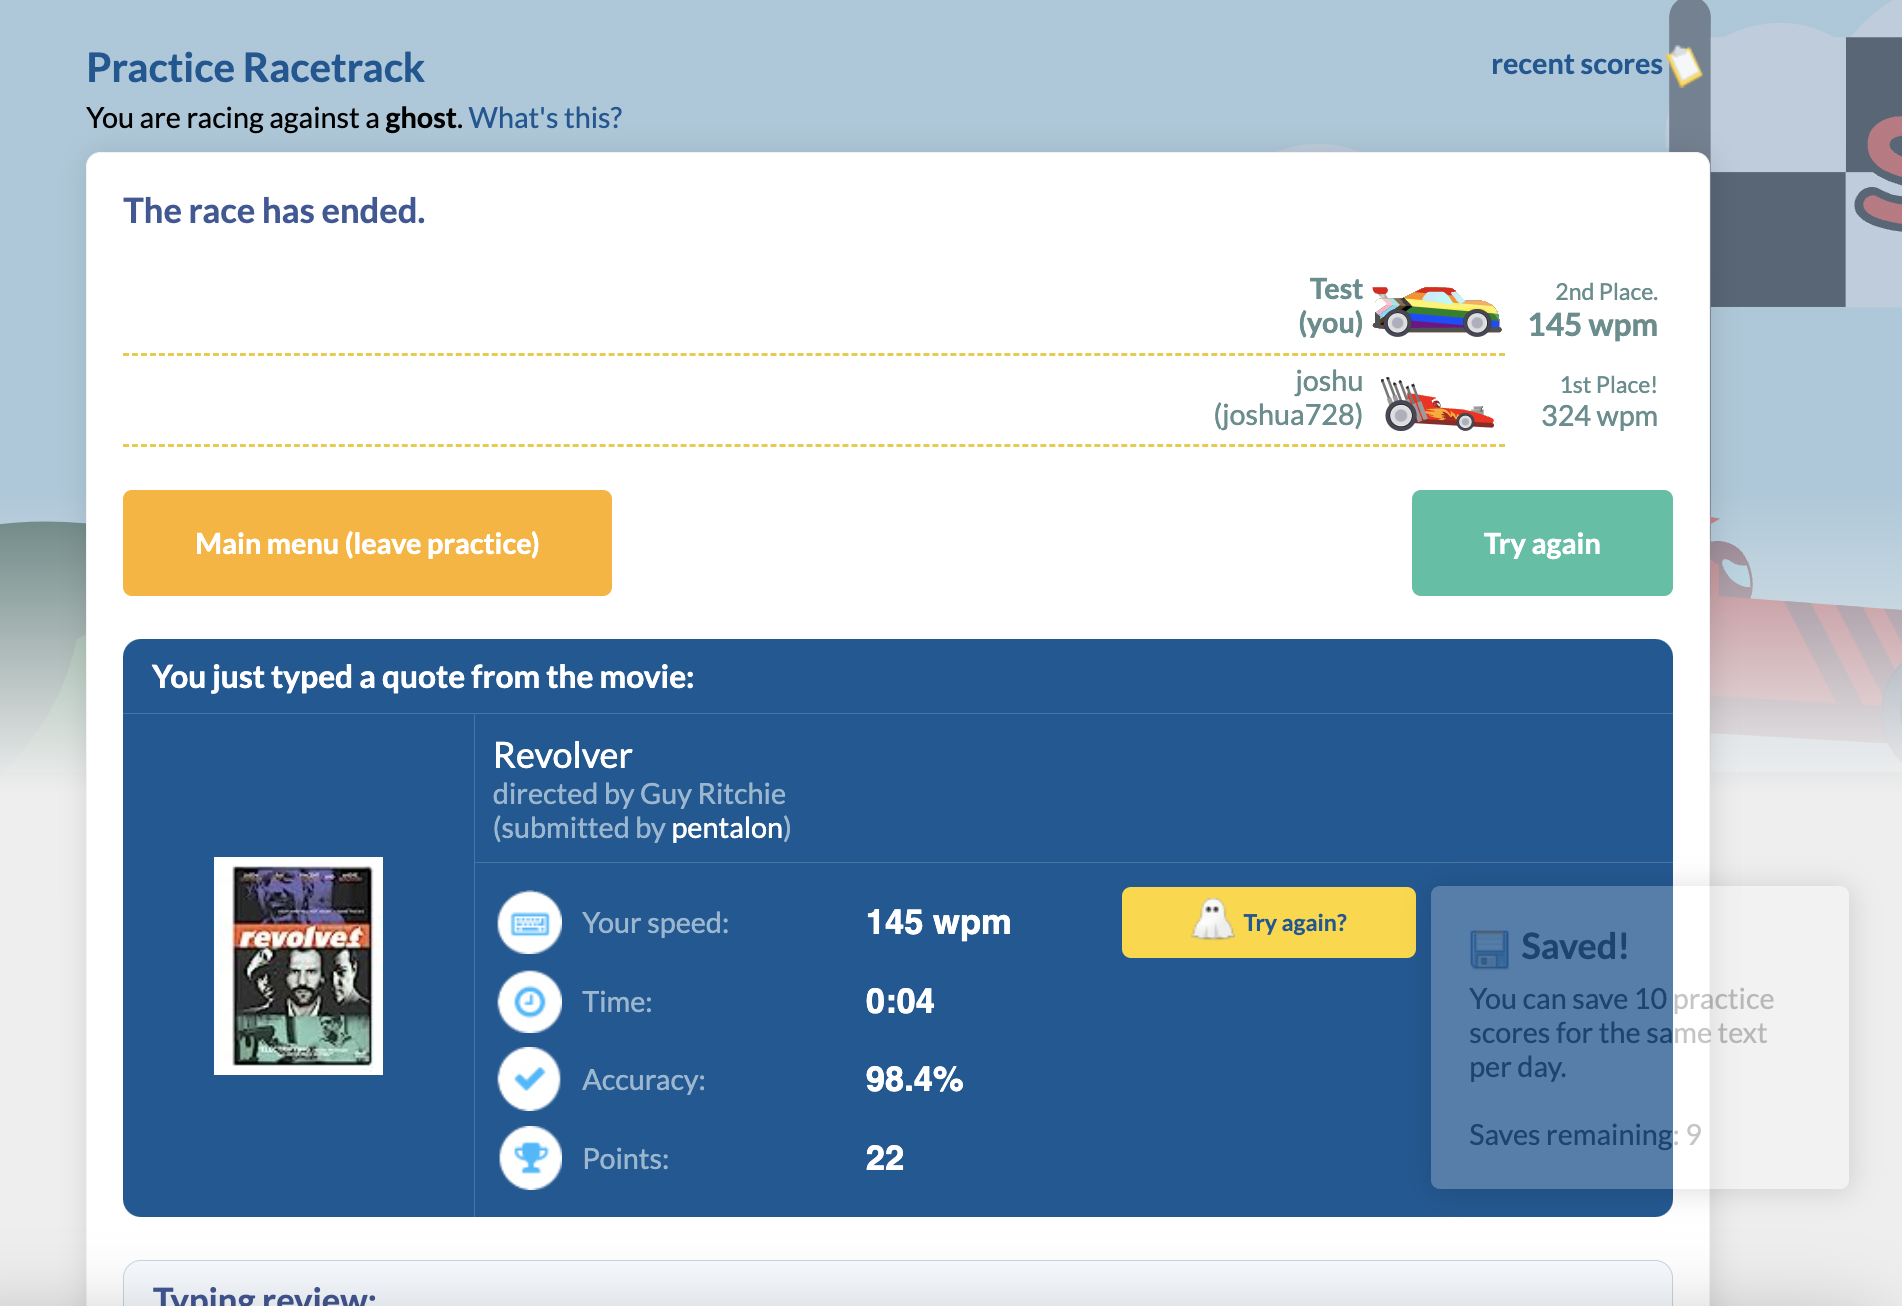Open the Revolver movie poster thumbnail
This screenshot has height=1306, width=1902.
tap(298, 966)
